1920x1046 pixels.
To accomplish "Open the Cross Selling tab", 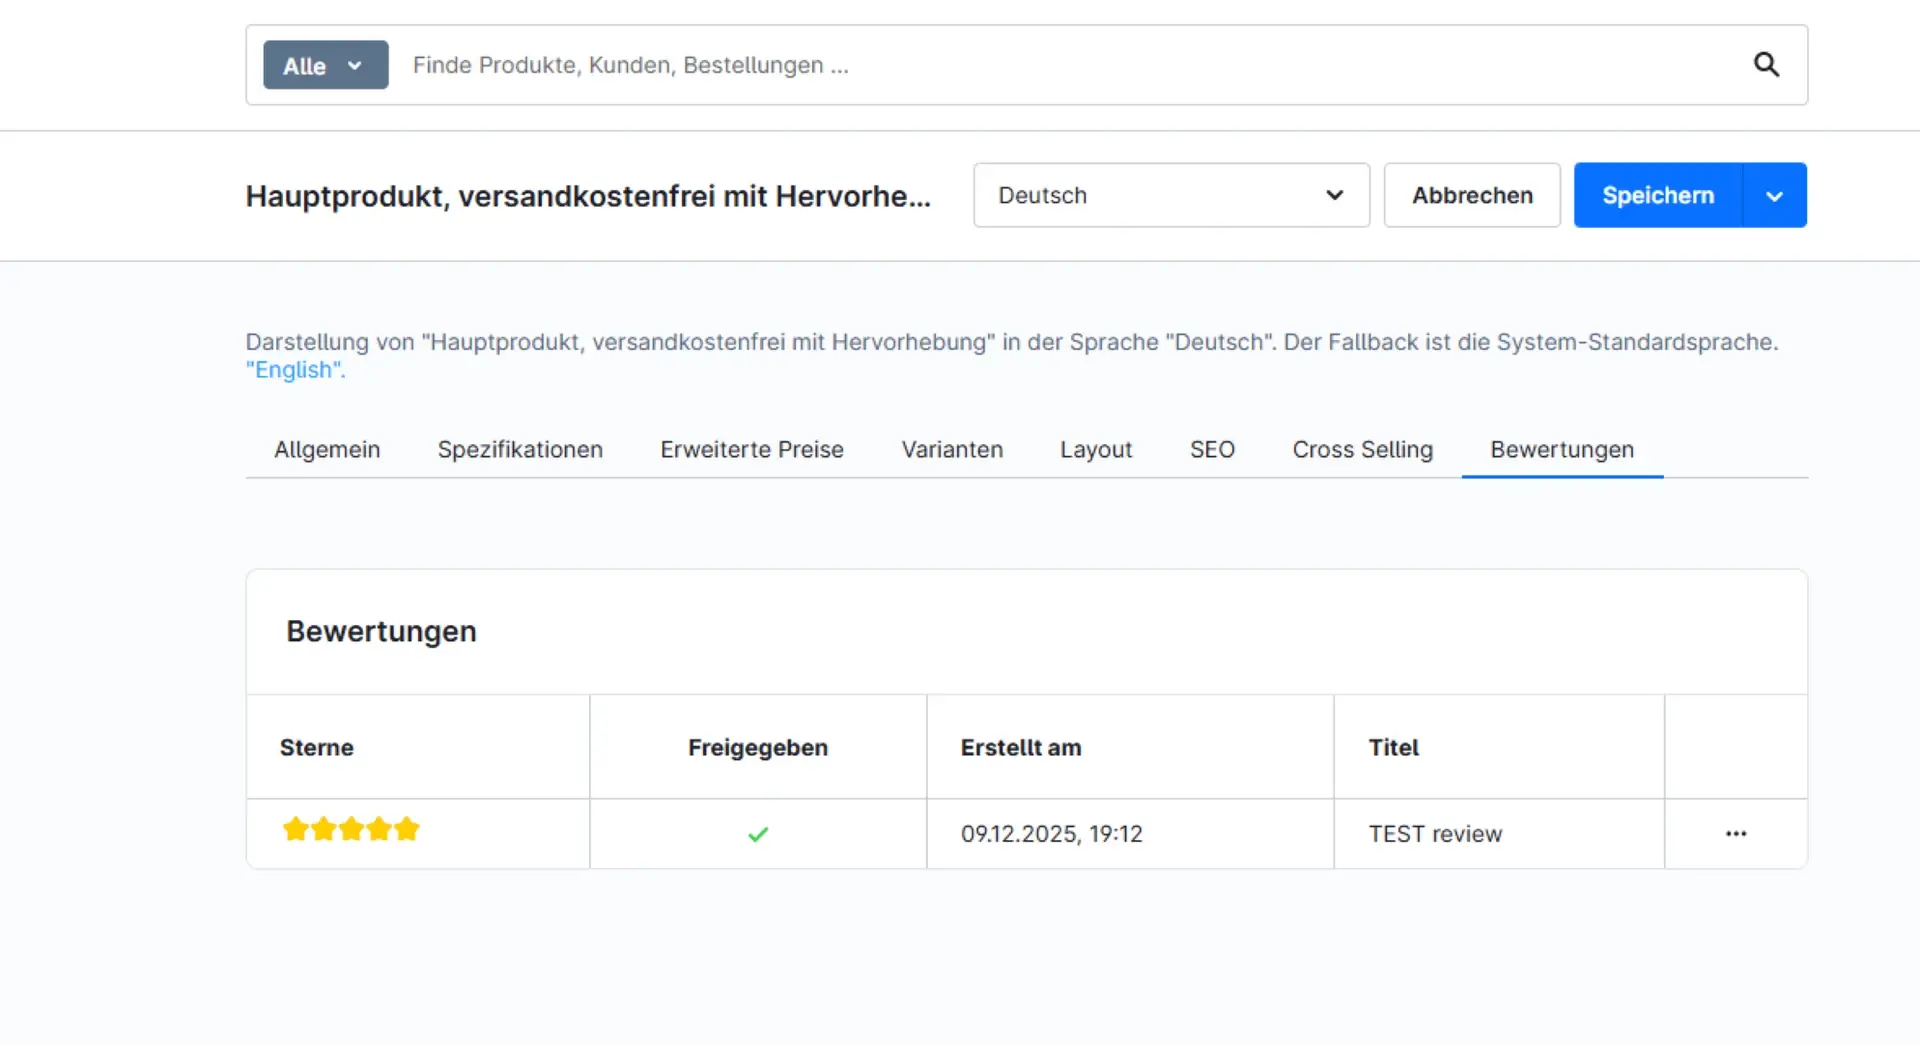I will [1362, 449].
